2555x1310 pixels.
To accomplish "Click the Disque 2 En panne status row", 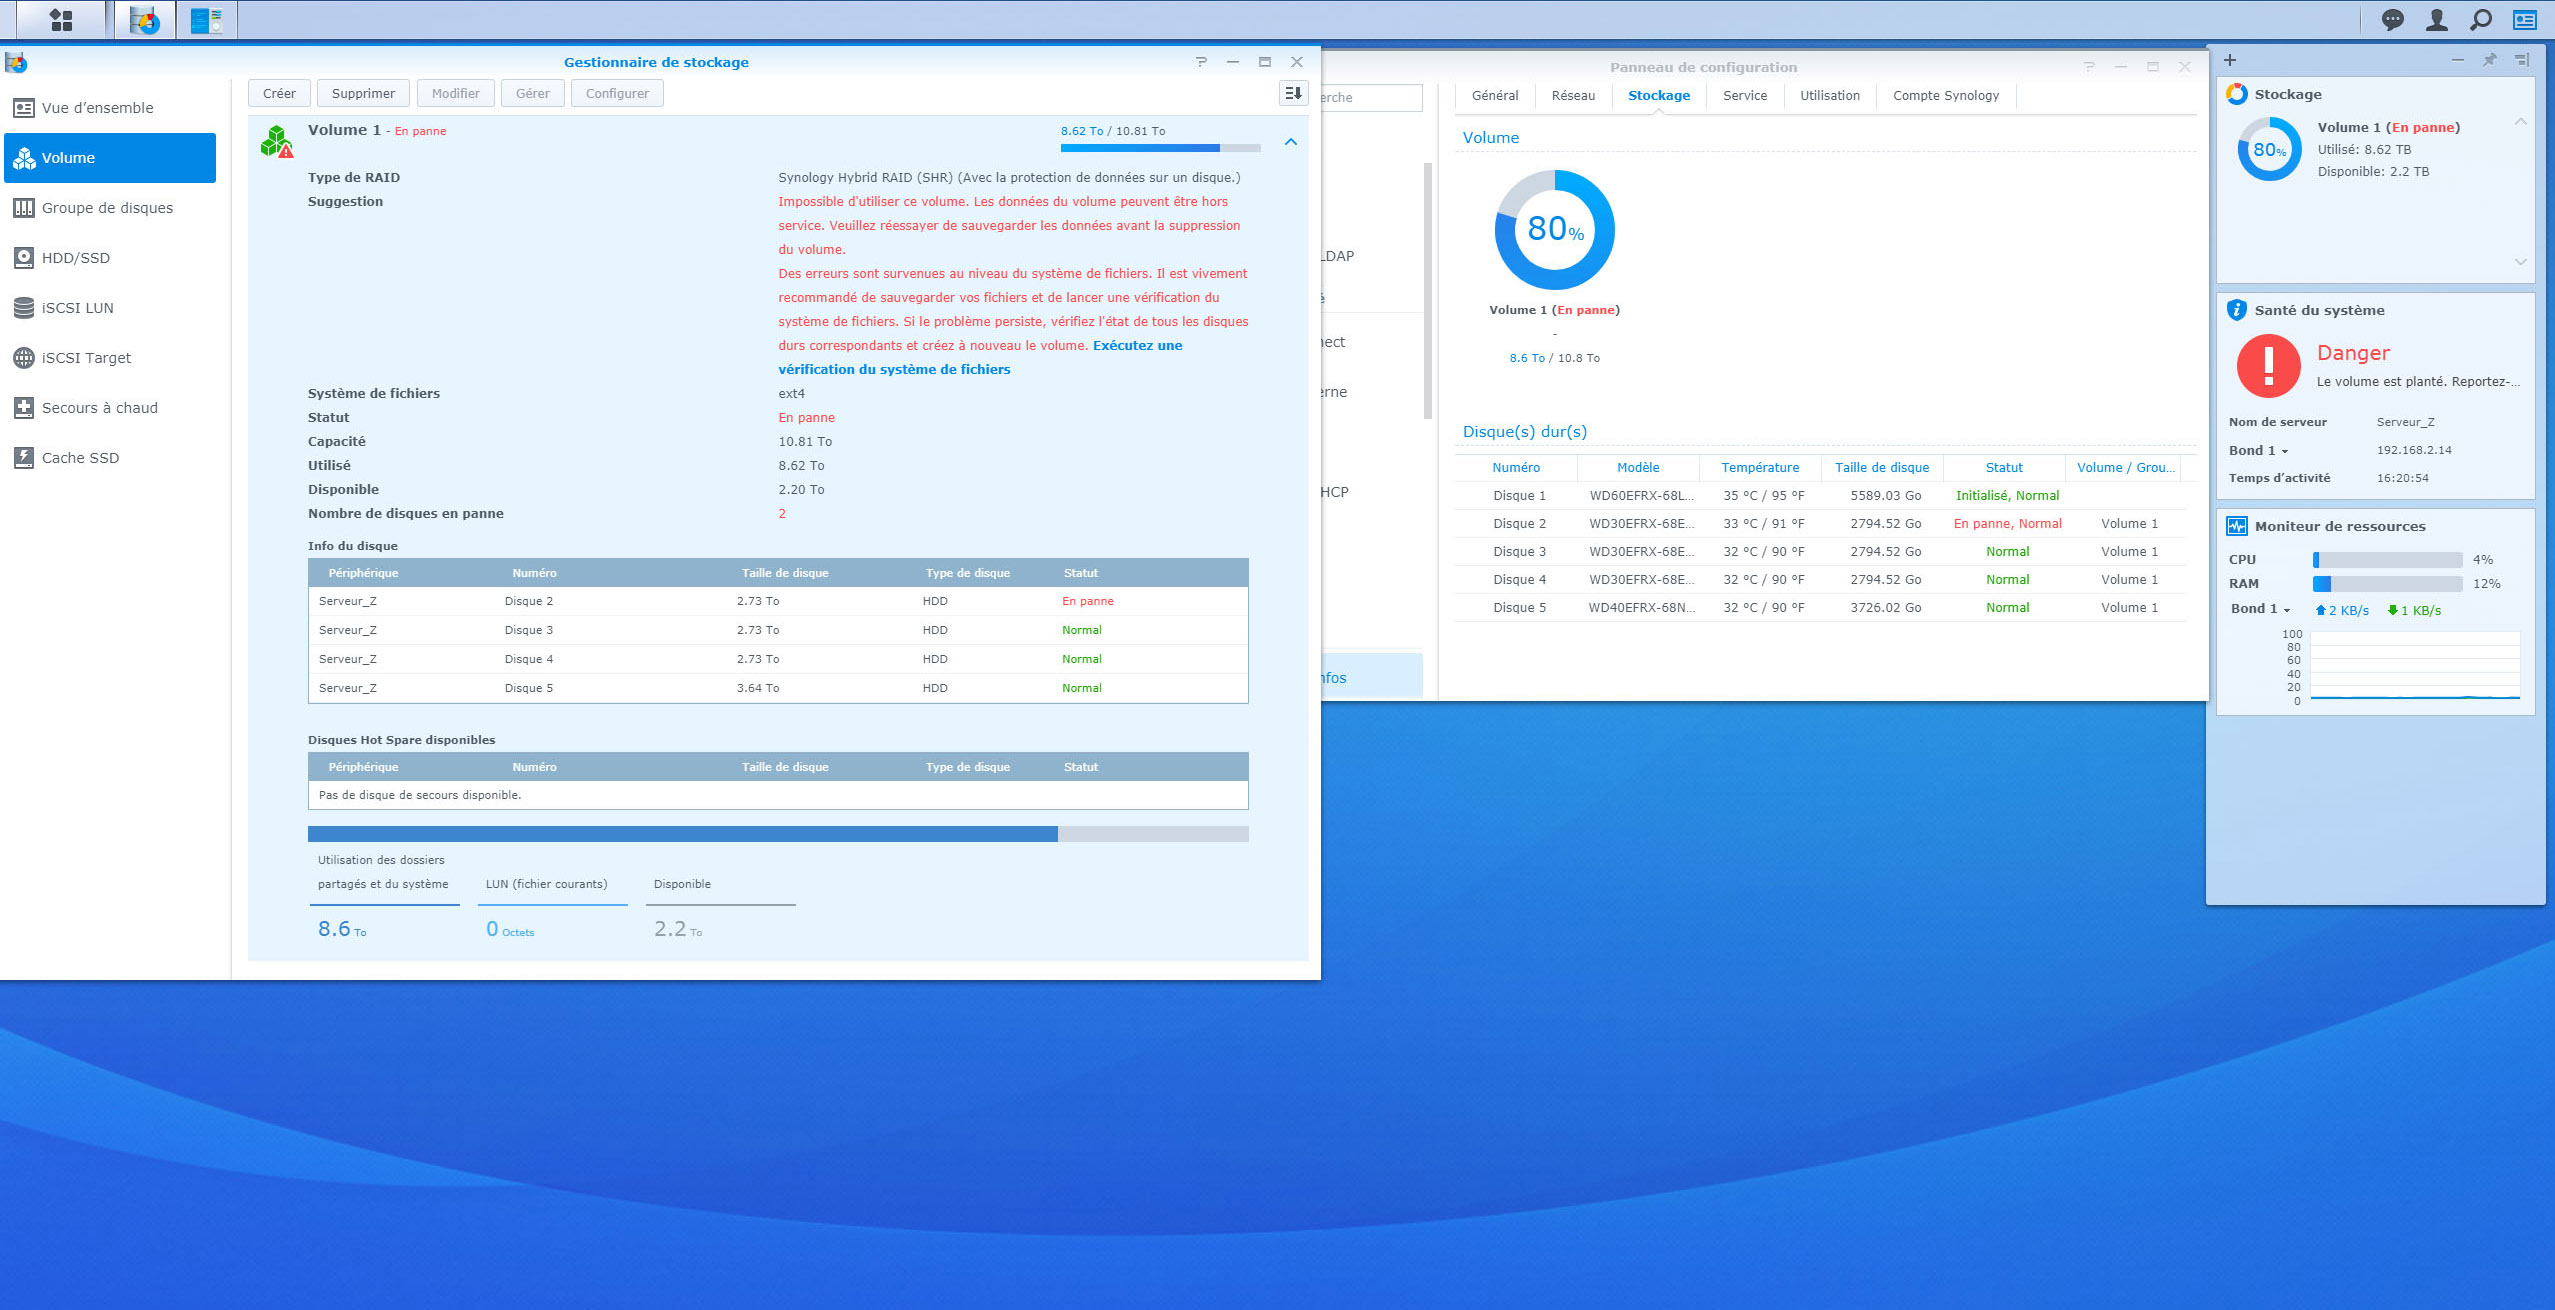I will click(775, 600).
